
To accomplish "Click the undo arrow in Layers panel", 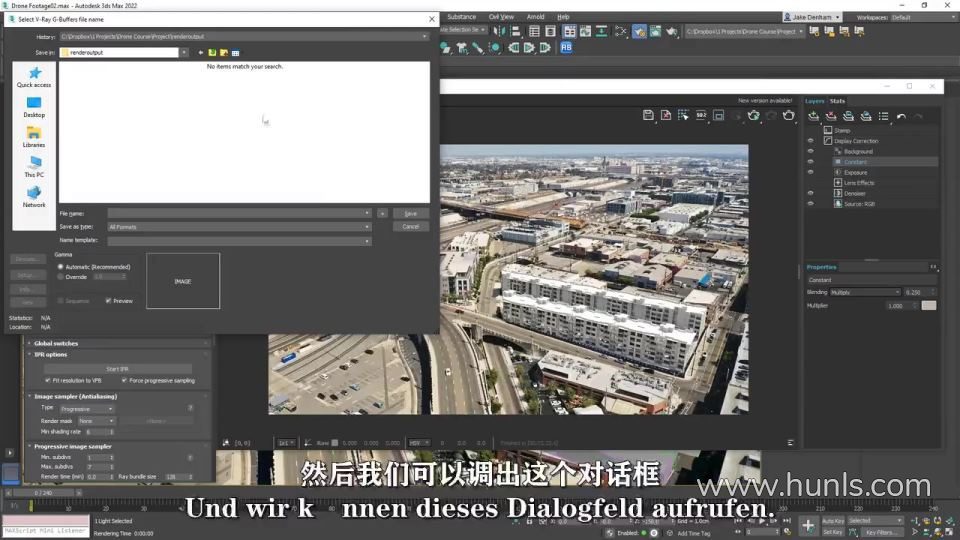I will point(901,116).
